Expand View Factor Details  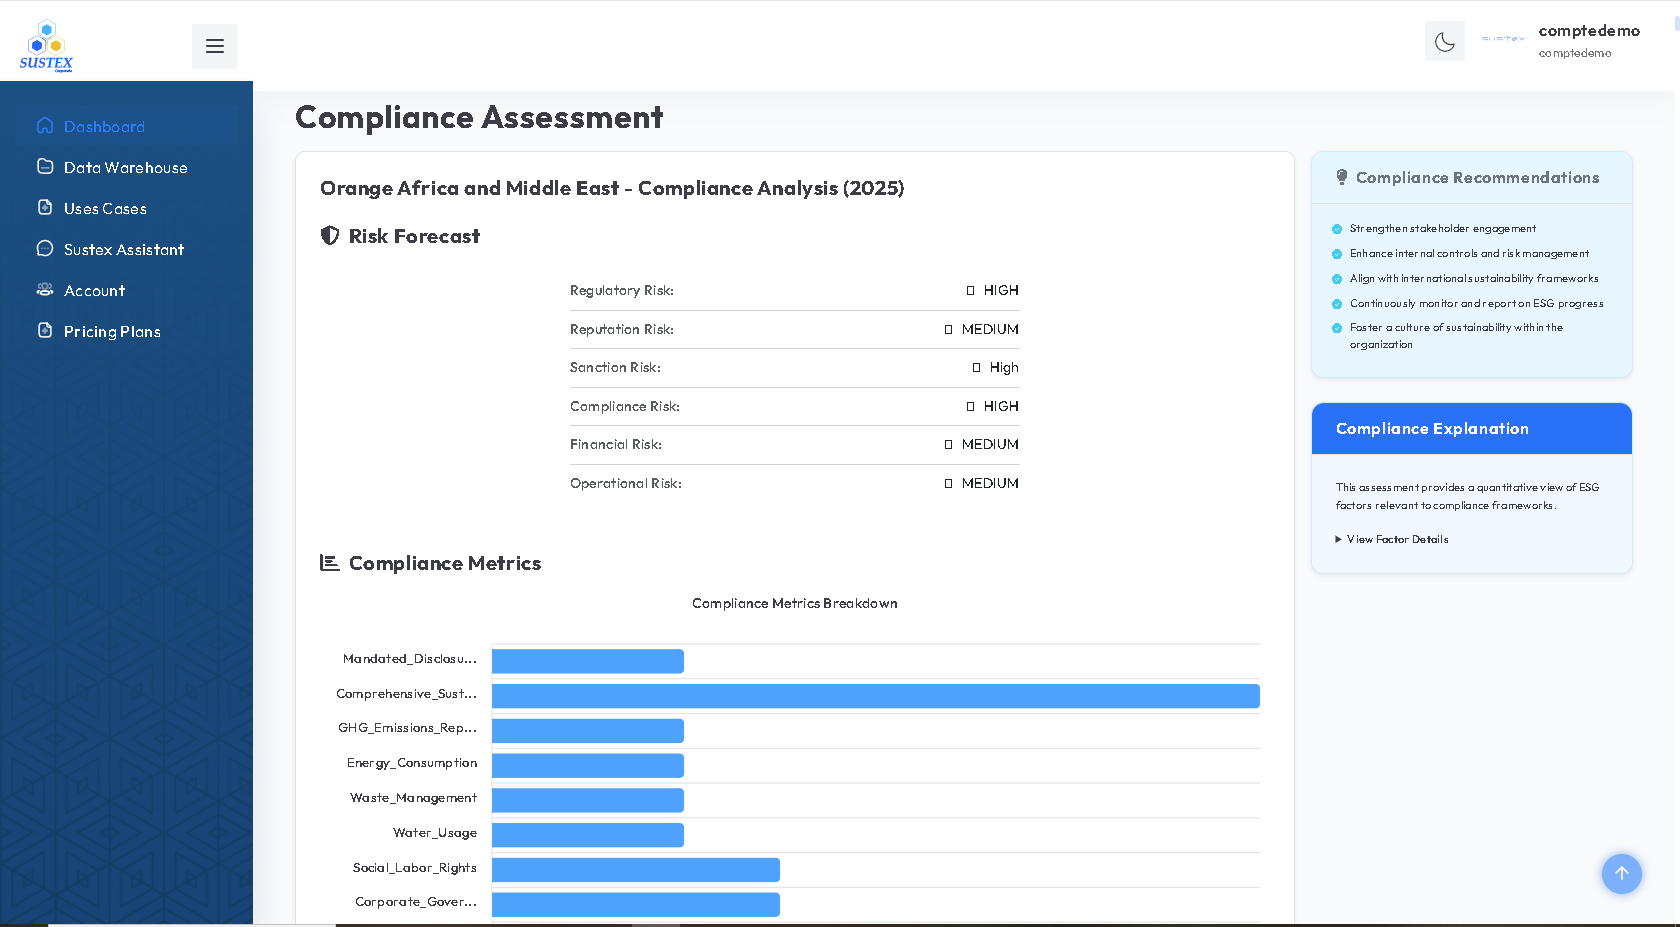coord(1392,539)
